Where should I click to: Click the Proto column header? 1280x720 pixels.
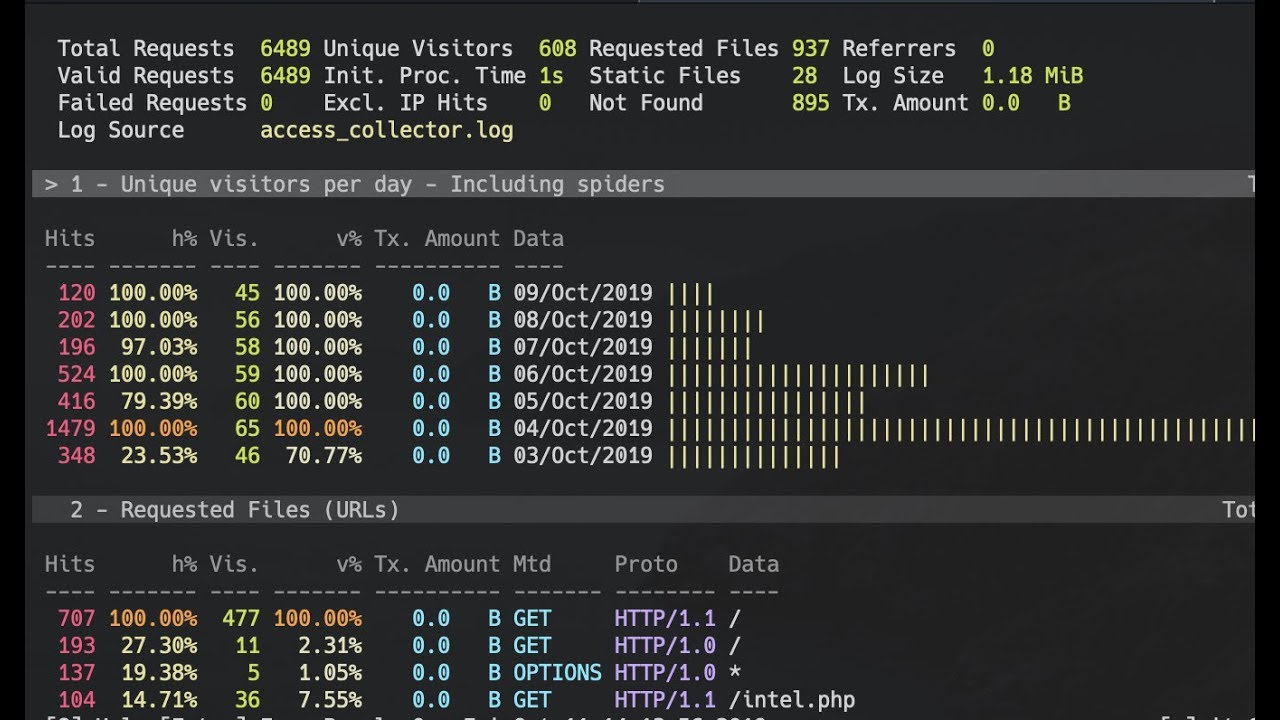(646, 564)
